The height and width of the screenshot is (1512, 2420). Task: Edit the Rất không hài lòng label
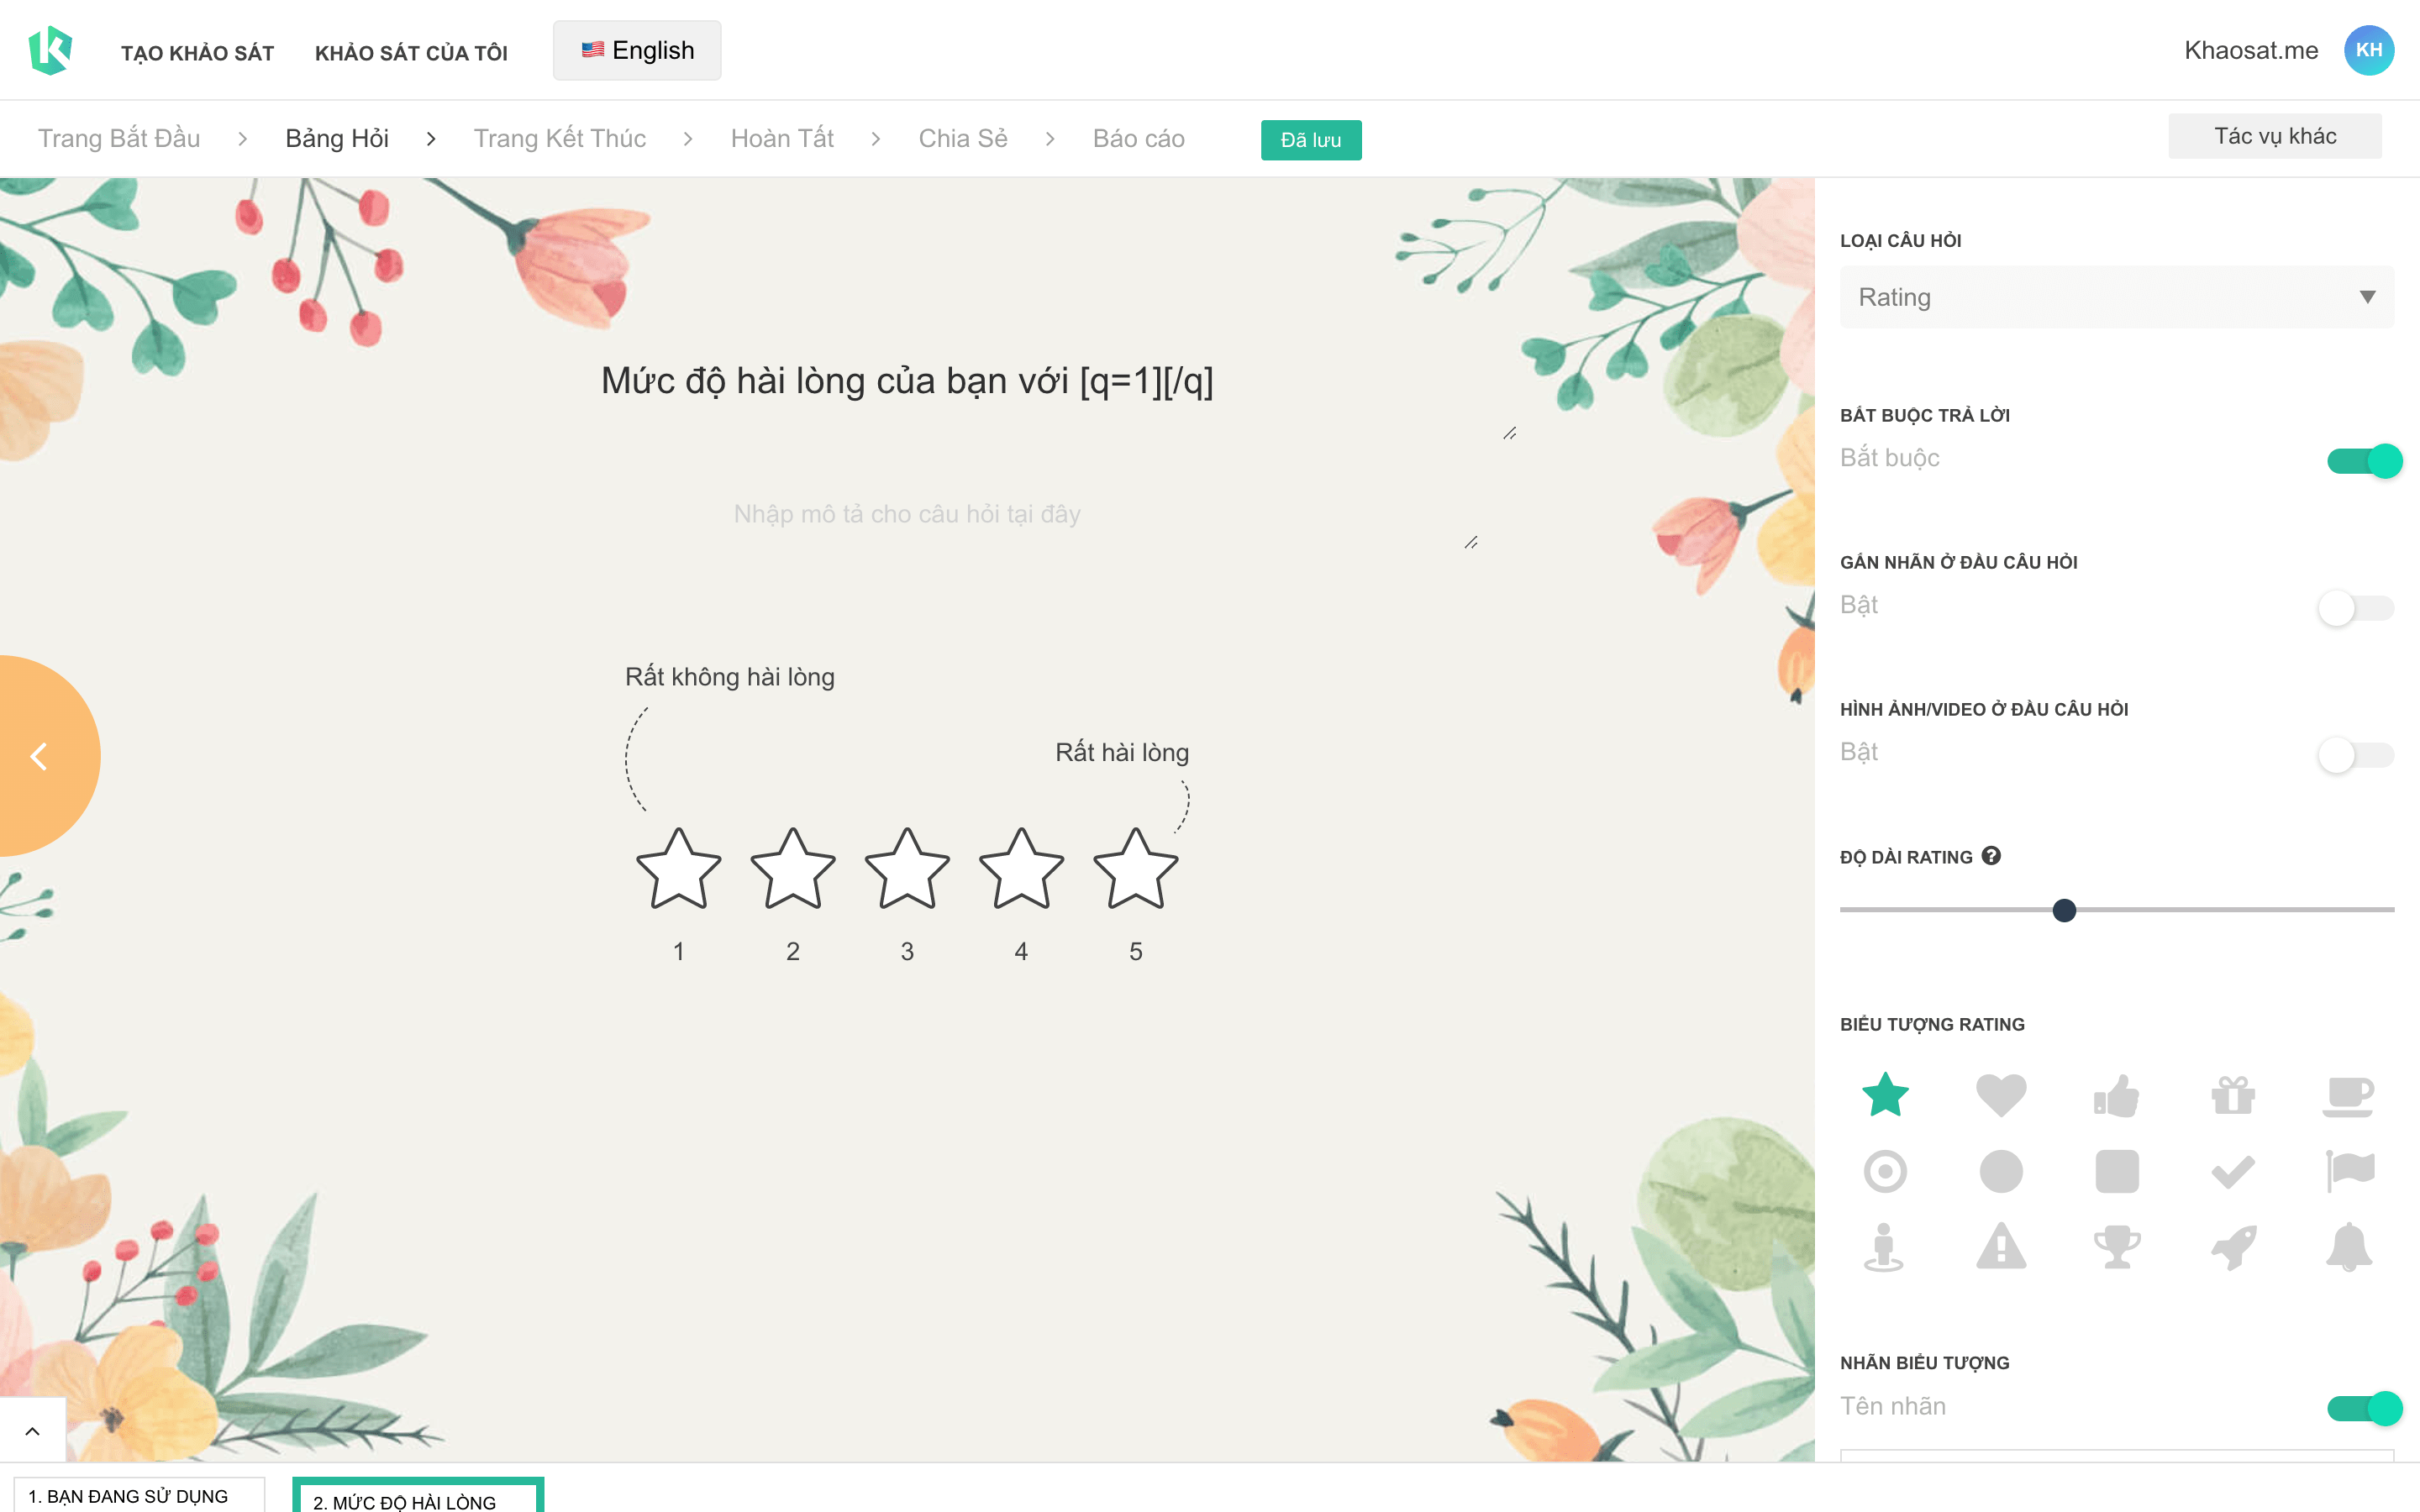(730, 677)
